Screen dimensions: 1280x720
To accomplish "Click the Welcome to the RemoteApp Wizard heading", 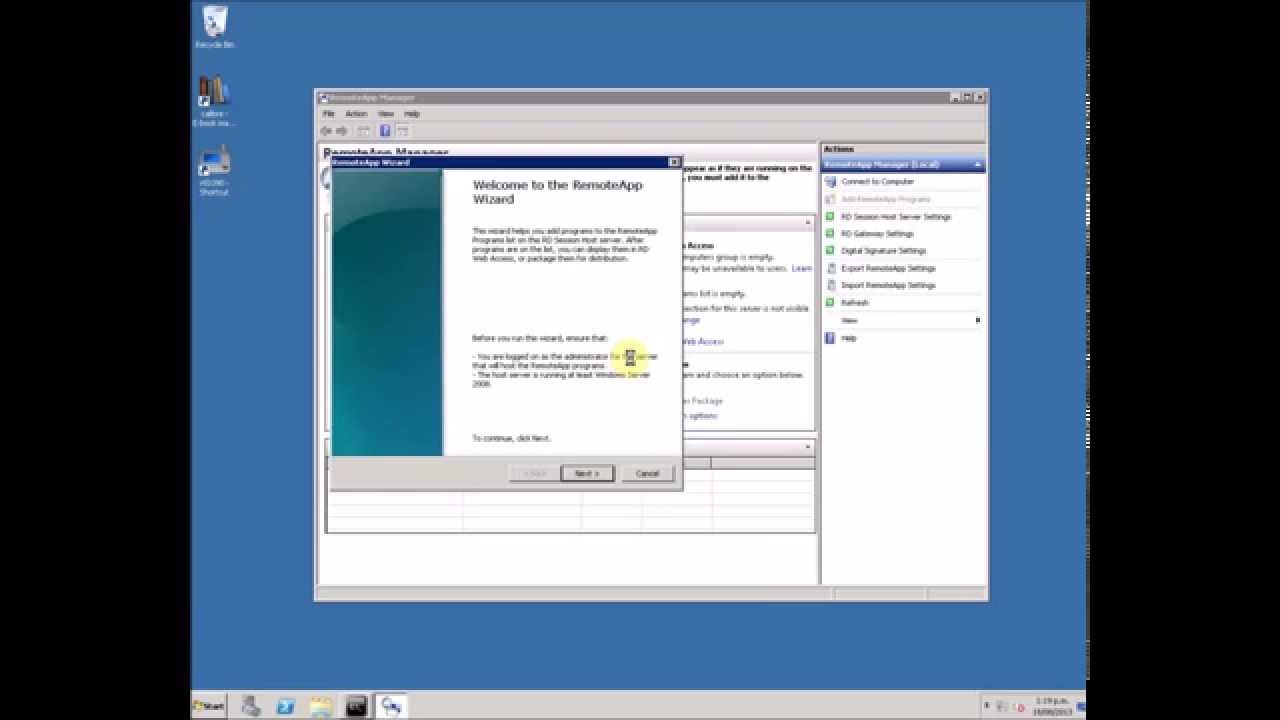I will (x=557, y=192).
